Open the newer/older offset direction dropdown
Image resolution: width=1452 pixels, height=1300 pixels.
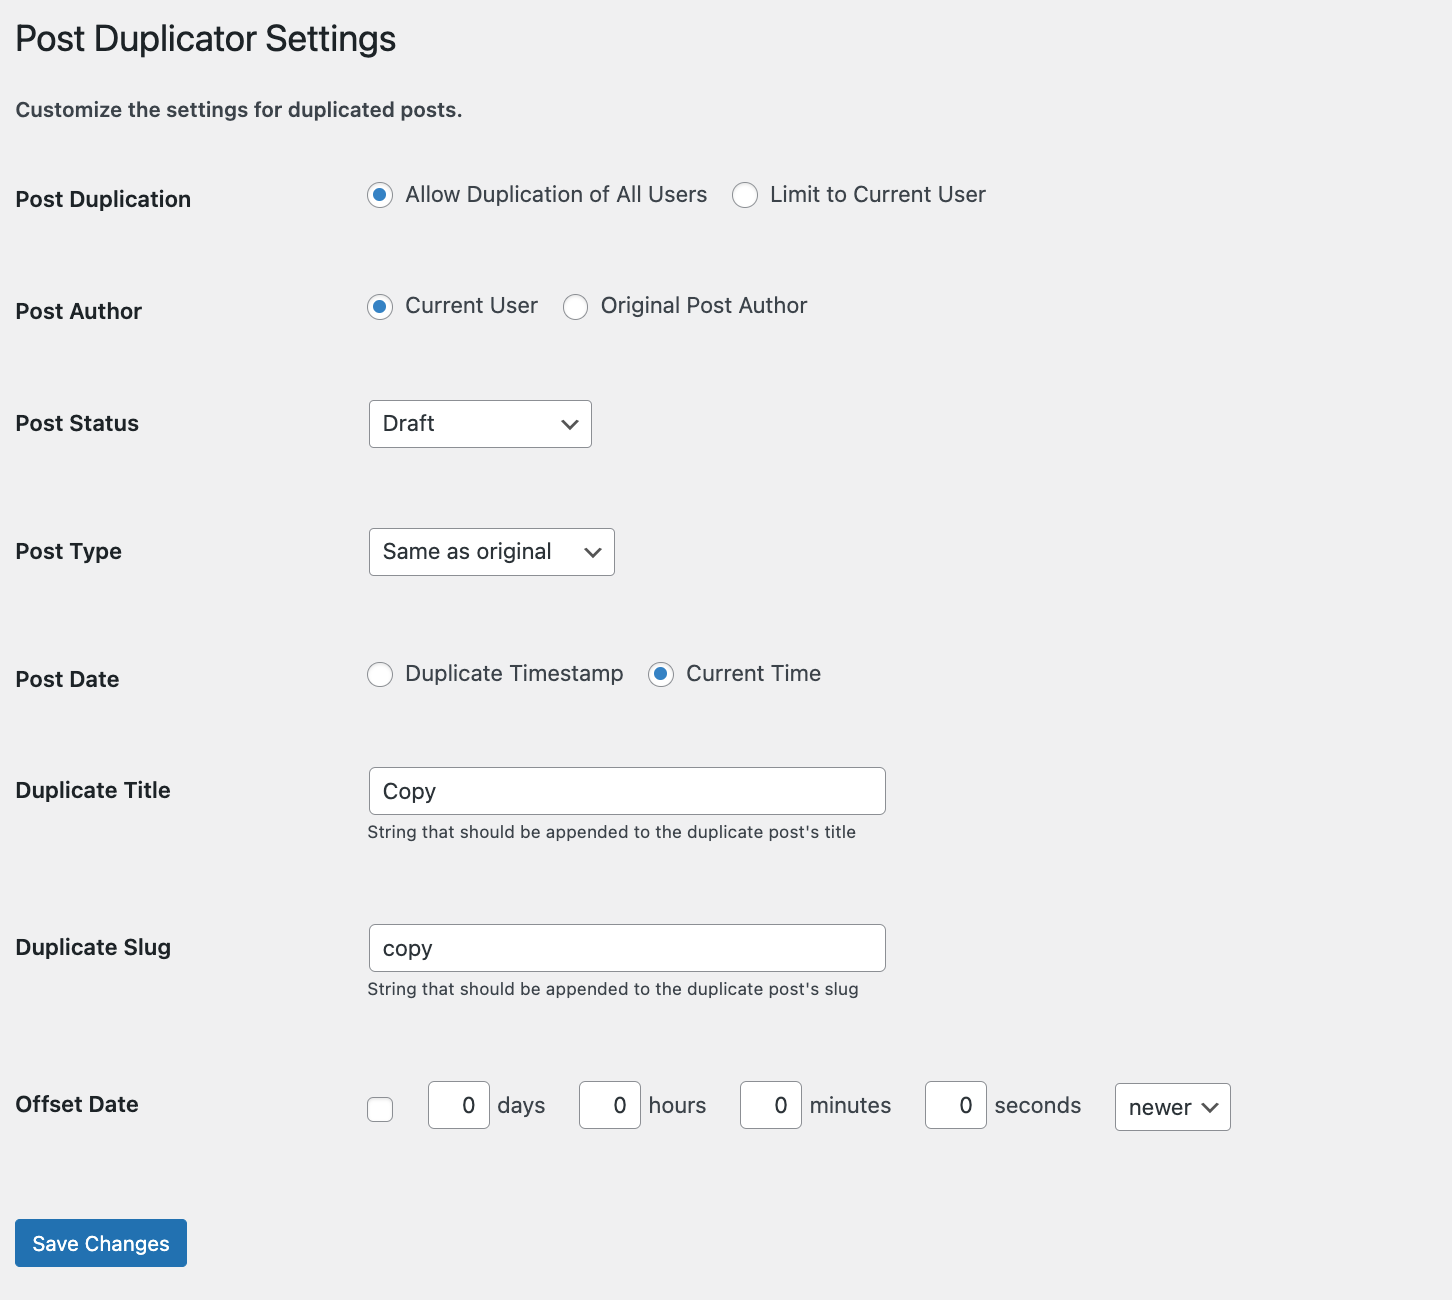click(1172, 1107)
